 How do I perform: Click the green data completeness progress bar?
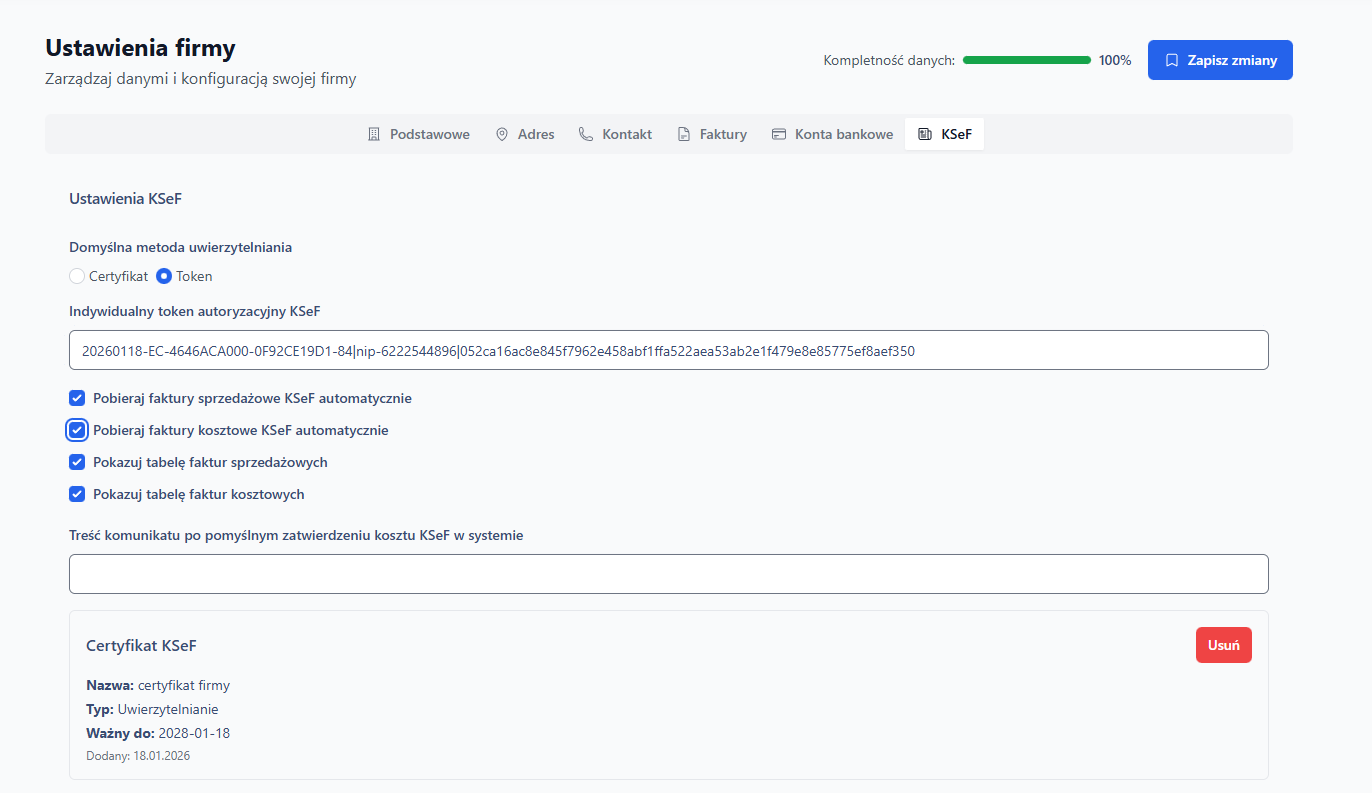[1026, 60]
